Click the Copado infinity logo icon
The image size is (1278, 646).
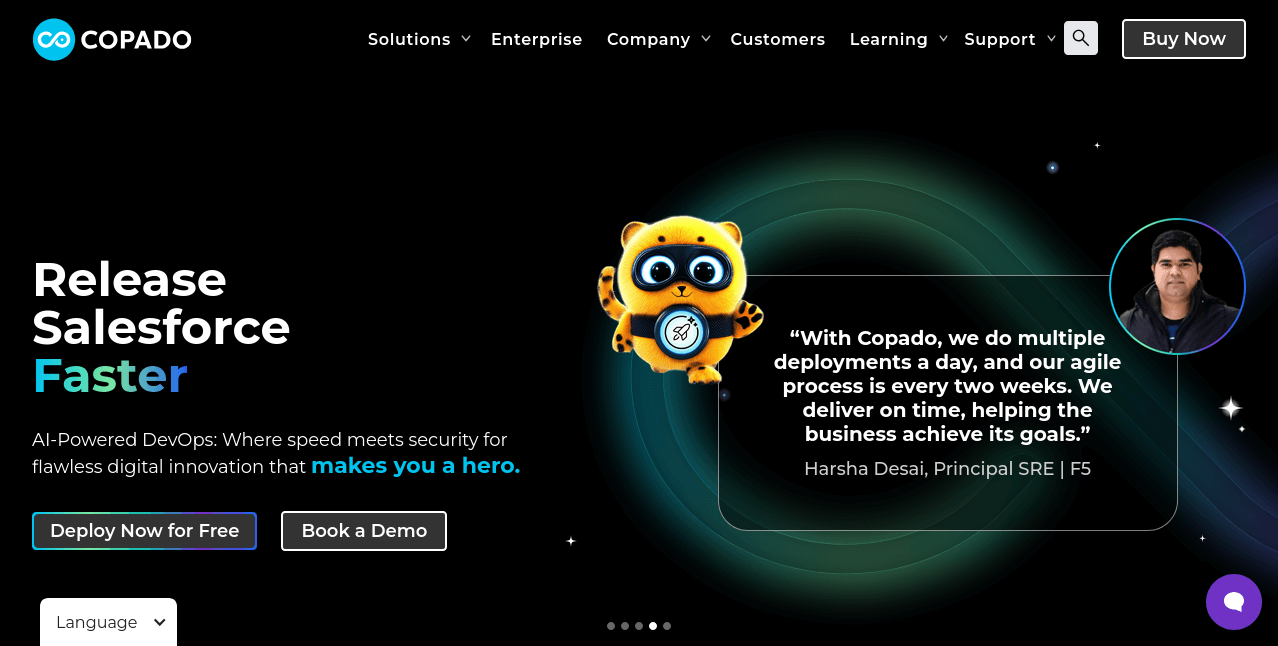point(54,39)
